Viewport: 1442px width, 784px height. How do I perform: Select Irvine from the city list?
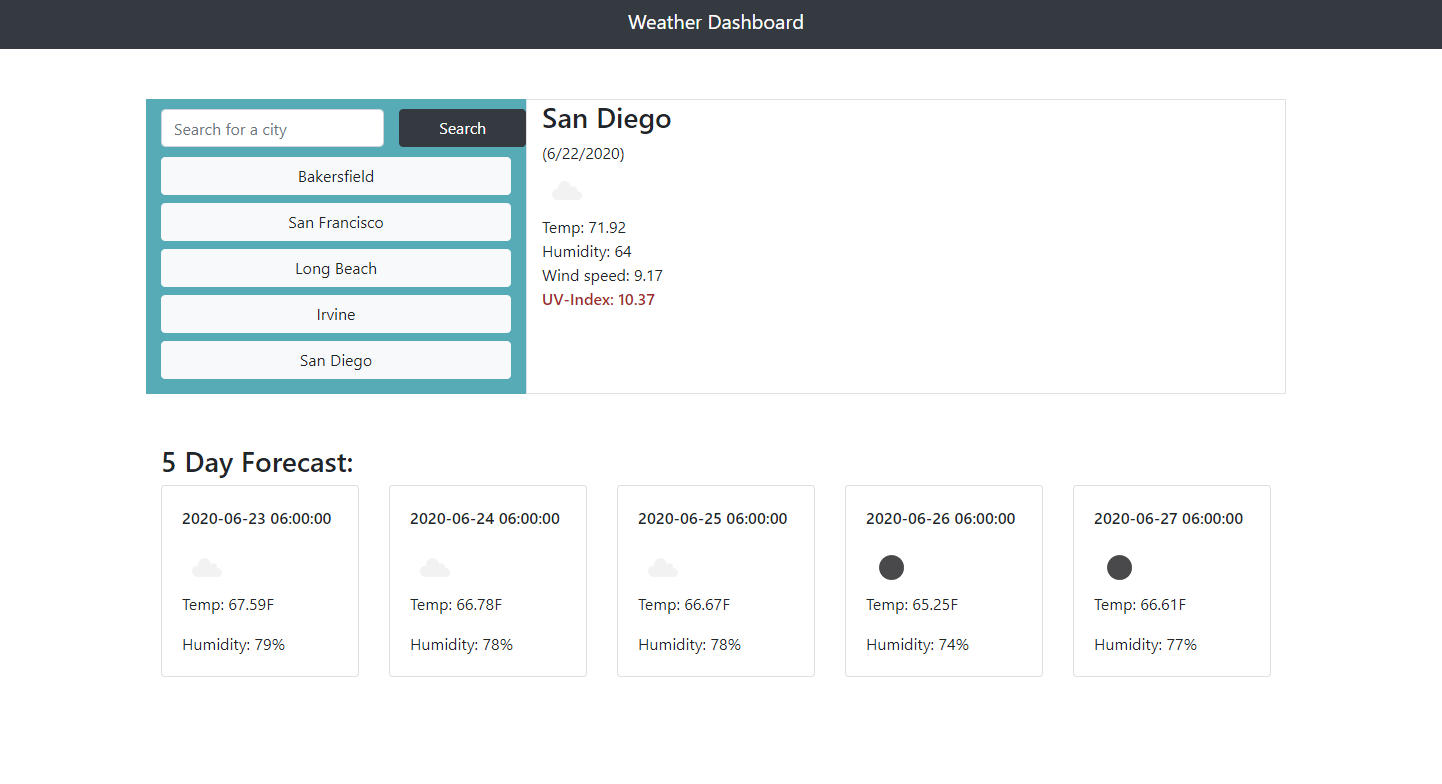pos(335,314)
